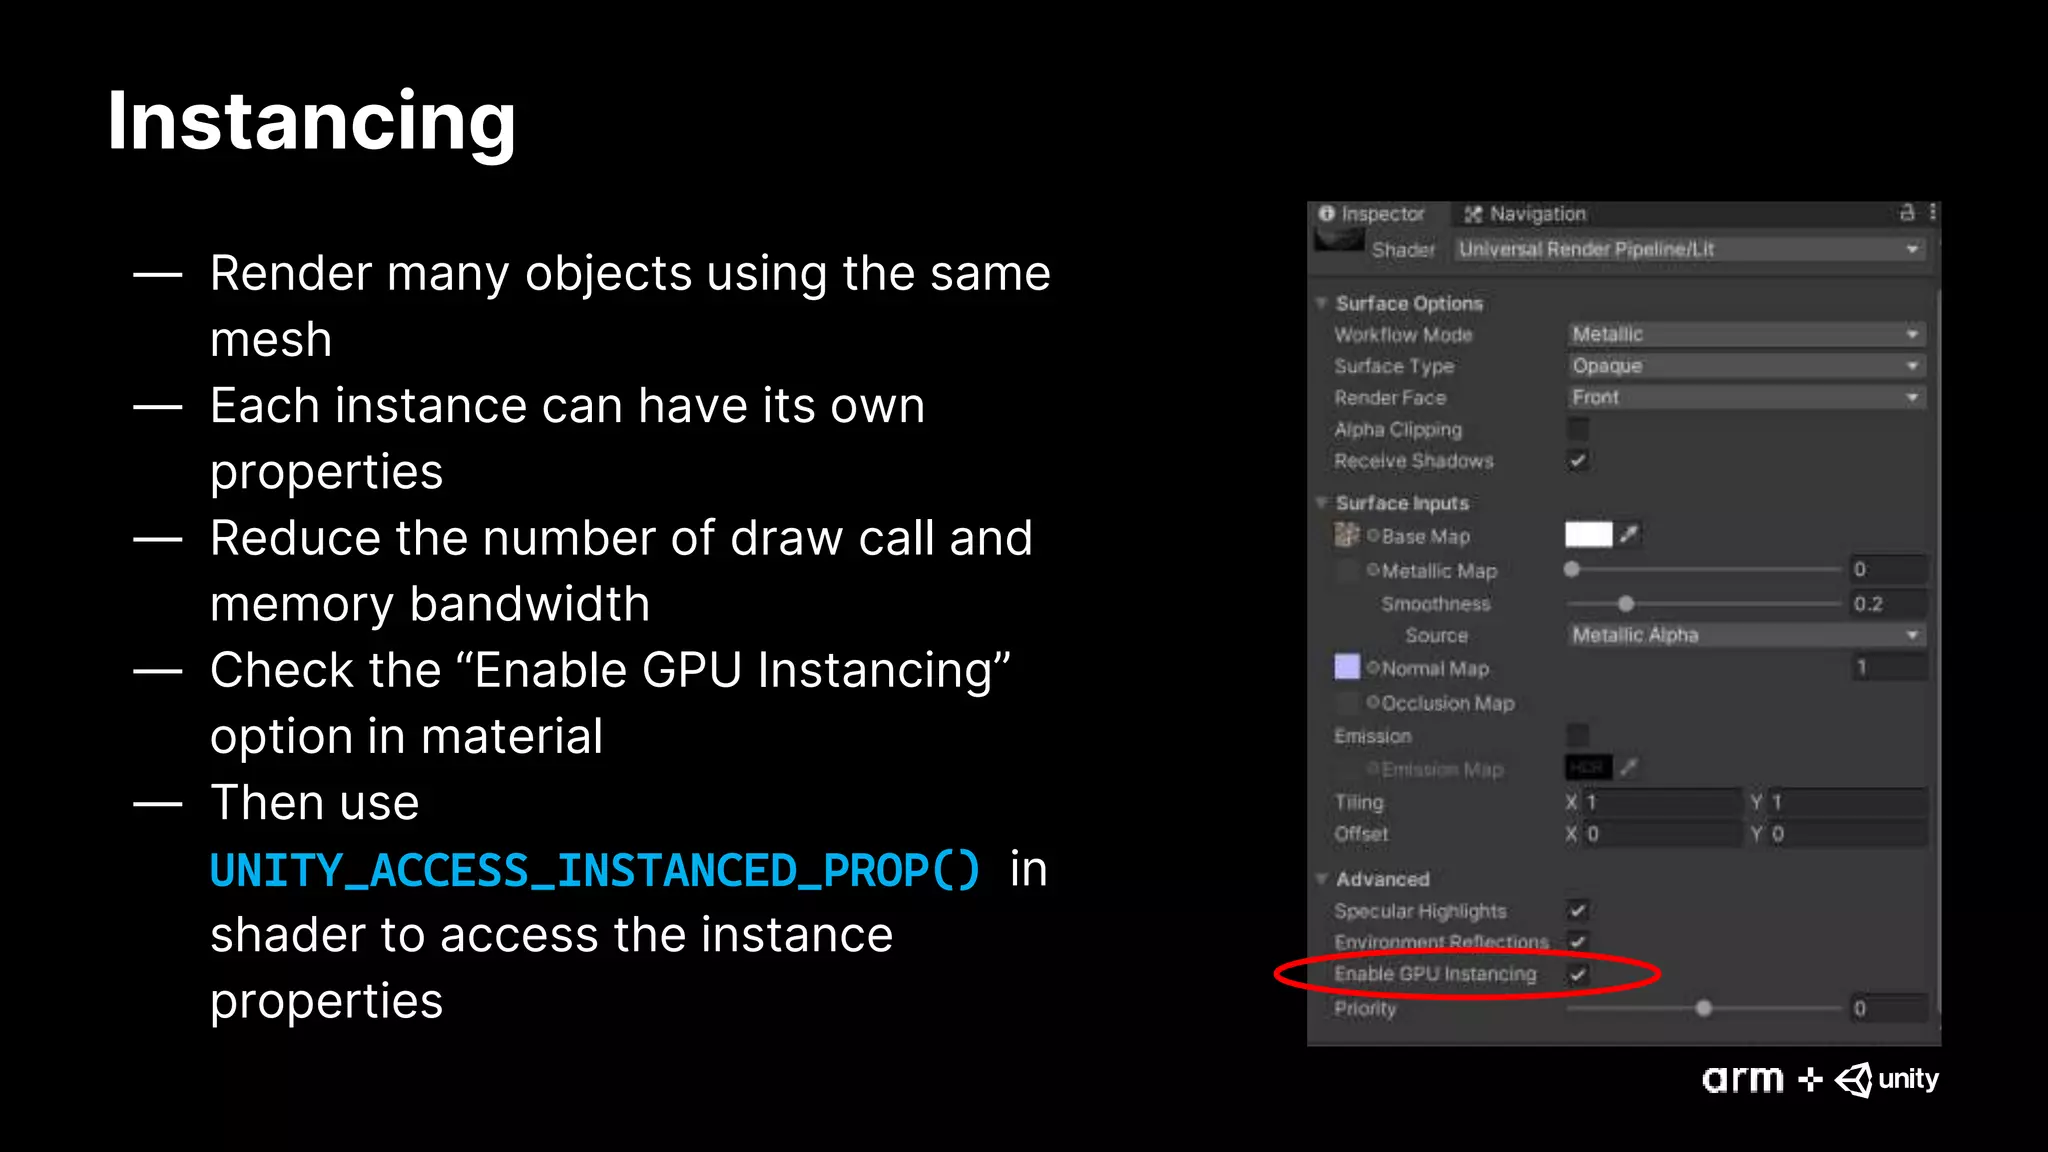The image size is (2048, 1152).
Task: Click the Metallic Map slider handle
Action: point(1572,569)
